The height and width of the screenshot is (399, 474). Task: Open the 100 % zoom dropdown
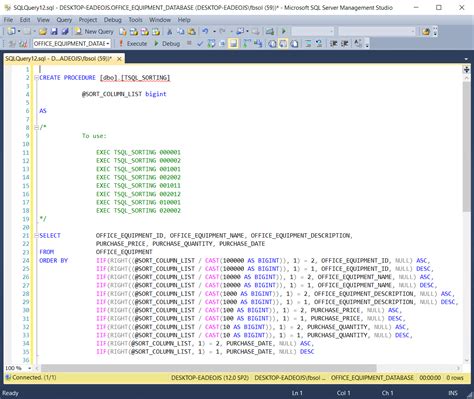(29, 368)
